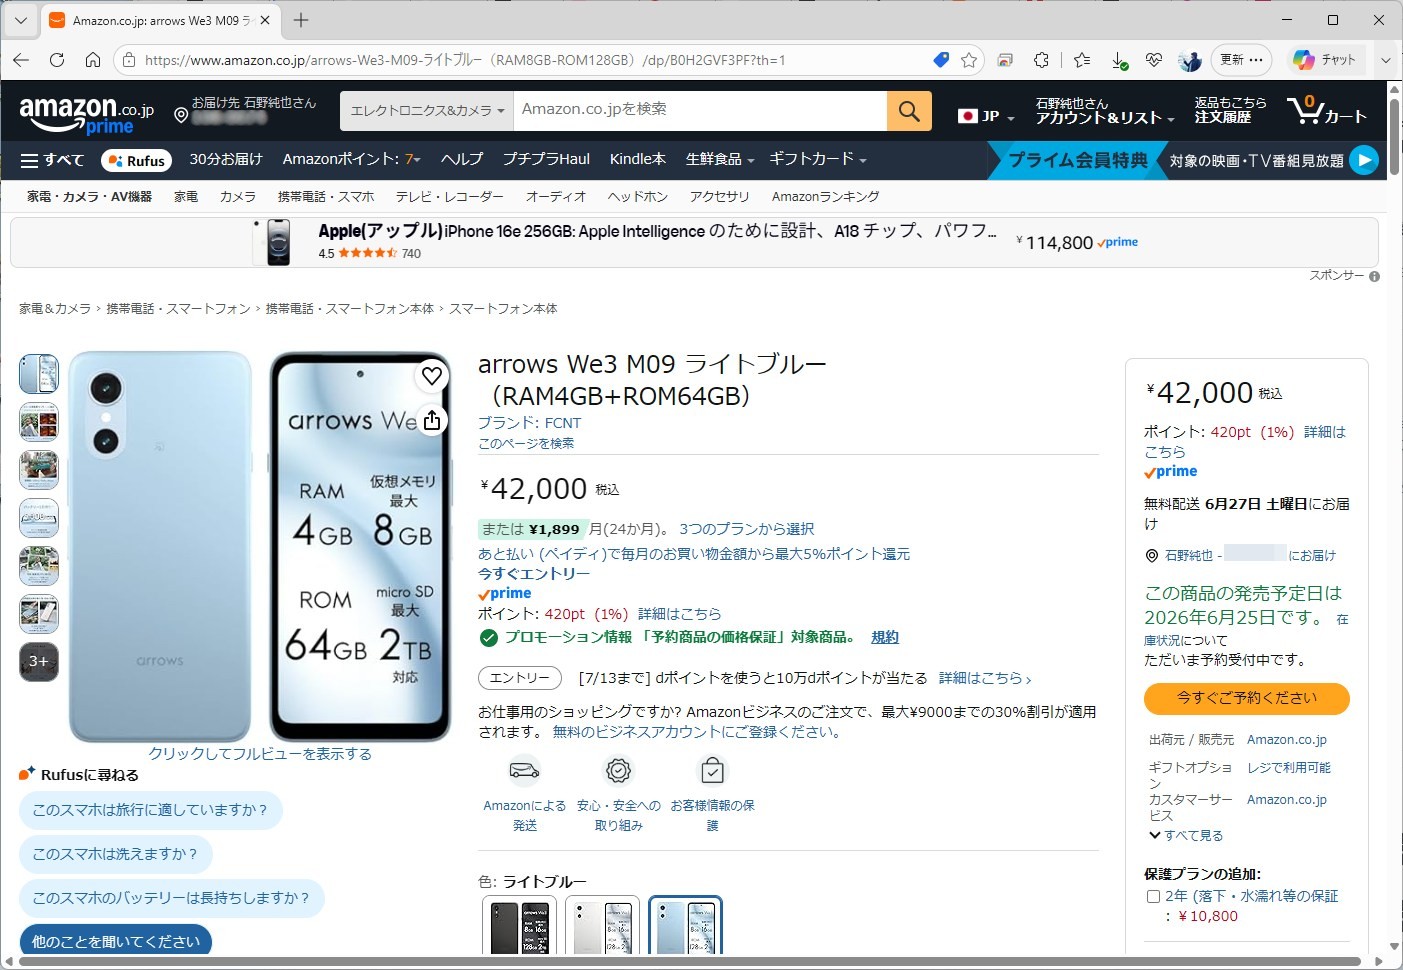Image resolution: width=1403 pixels, height=970 pixels.
Task: Focus the Amazon.co.jpを検索 search field
Action: (x=700, y=111)
